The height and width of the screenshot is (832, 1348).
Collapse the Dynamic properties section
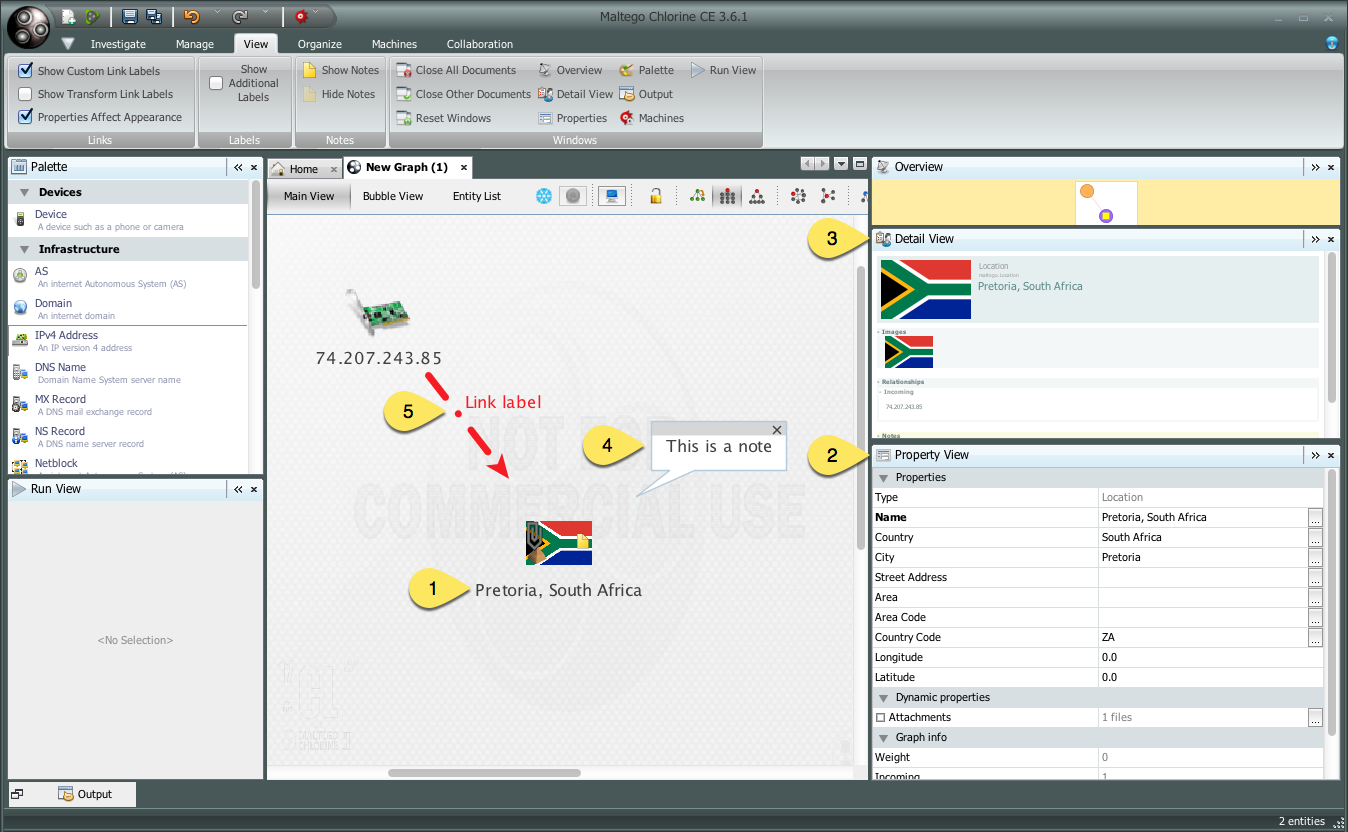click(882, 697)
